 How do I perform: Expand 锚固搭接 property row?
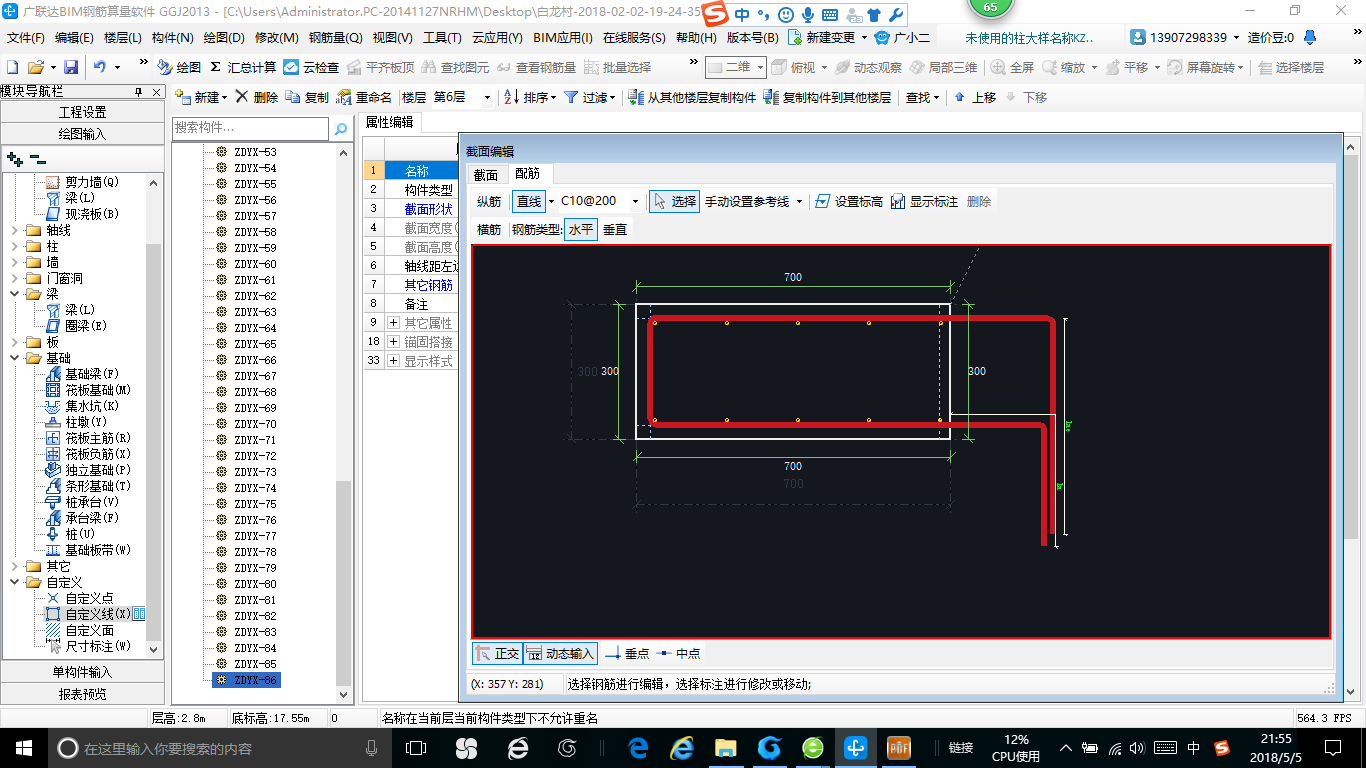[x=393, y=342]
